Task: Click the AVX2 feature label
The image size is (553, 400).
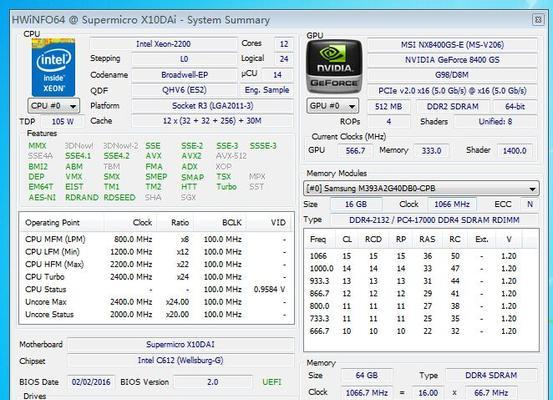Action: (x=191, y=156)
